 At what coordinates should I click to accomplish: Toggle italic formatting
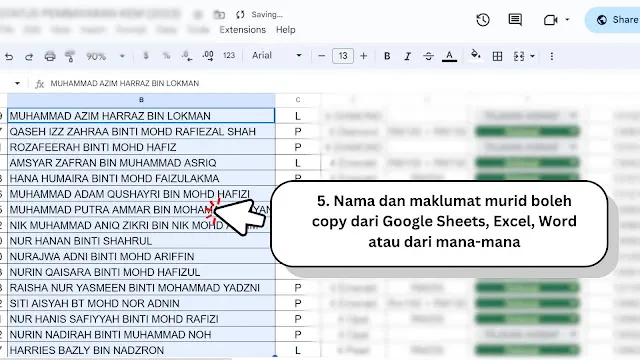407,56
